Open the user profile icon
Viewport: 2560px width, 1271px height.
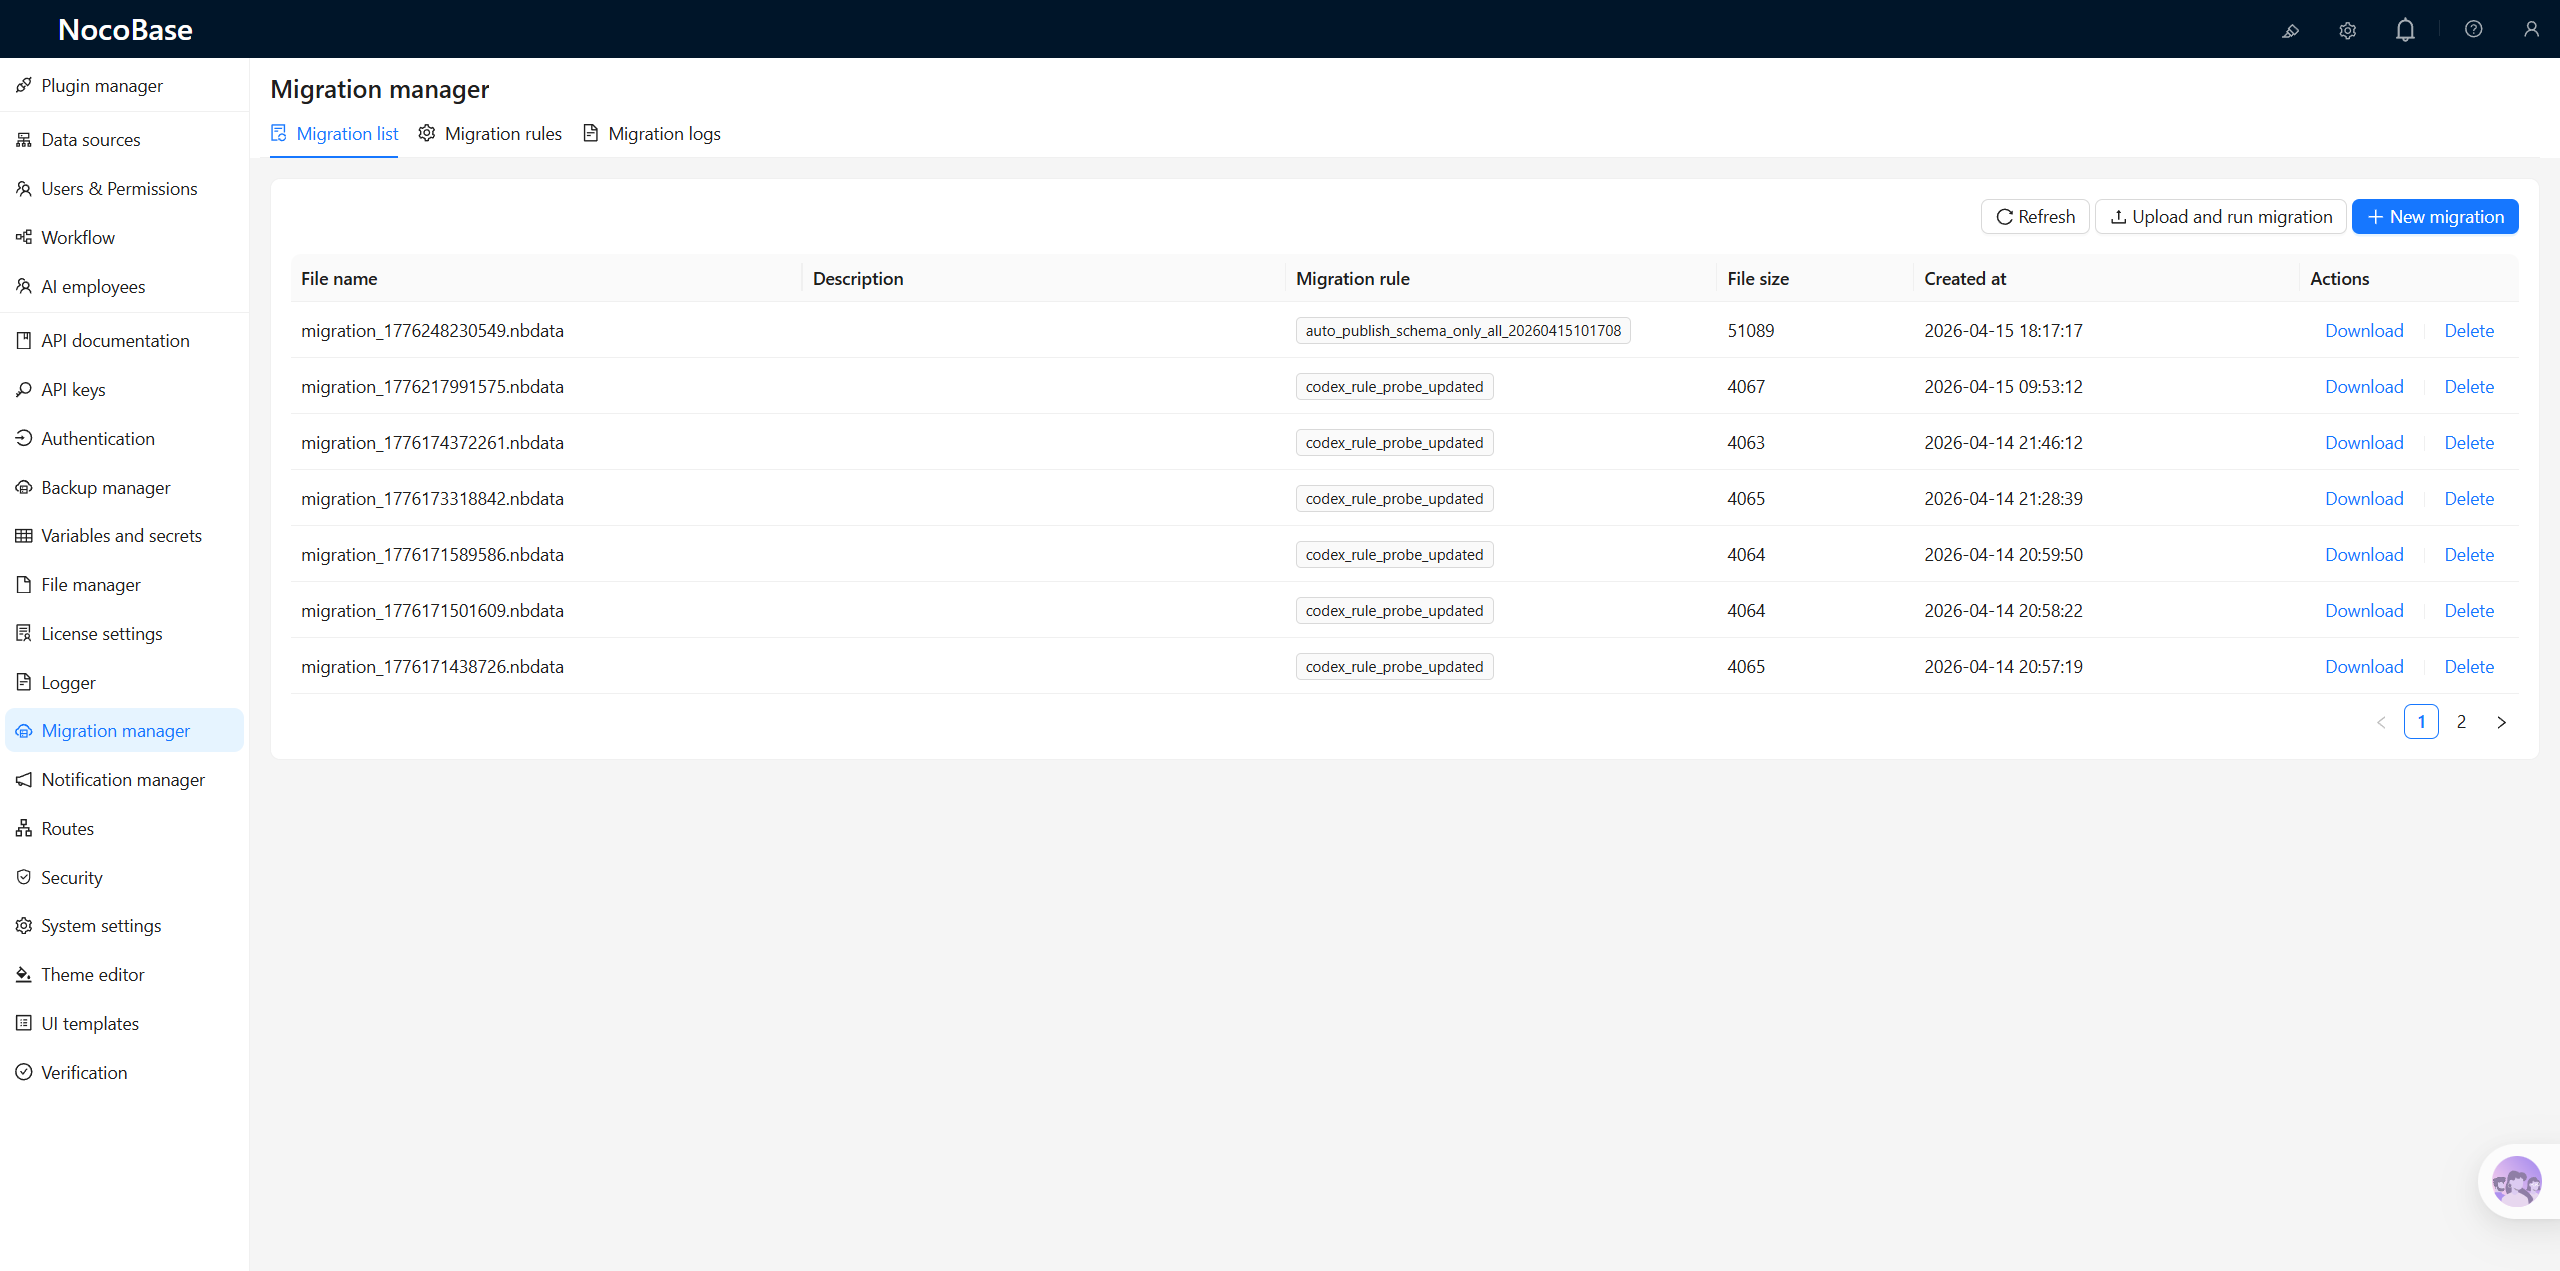2530,29
